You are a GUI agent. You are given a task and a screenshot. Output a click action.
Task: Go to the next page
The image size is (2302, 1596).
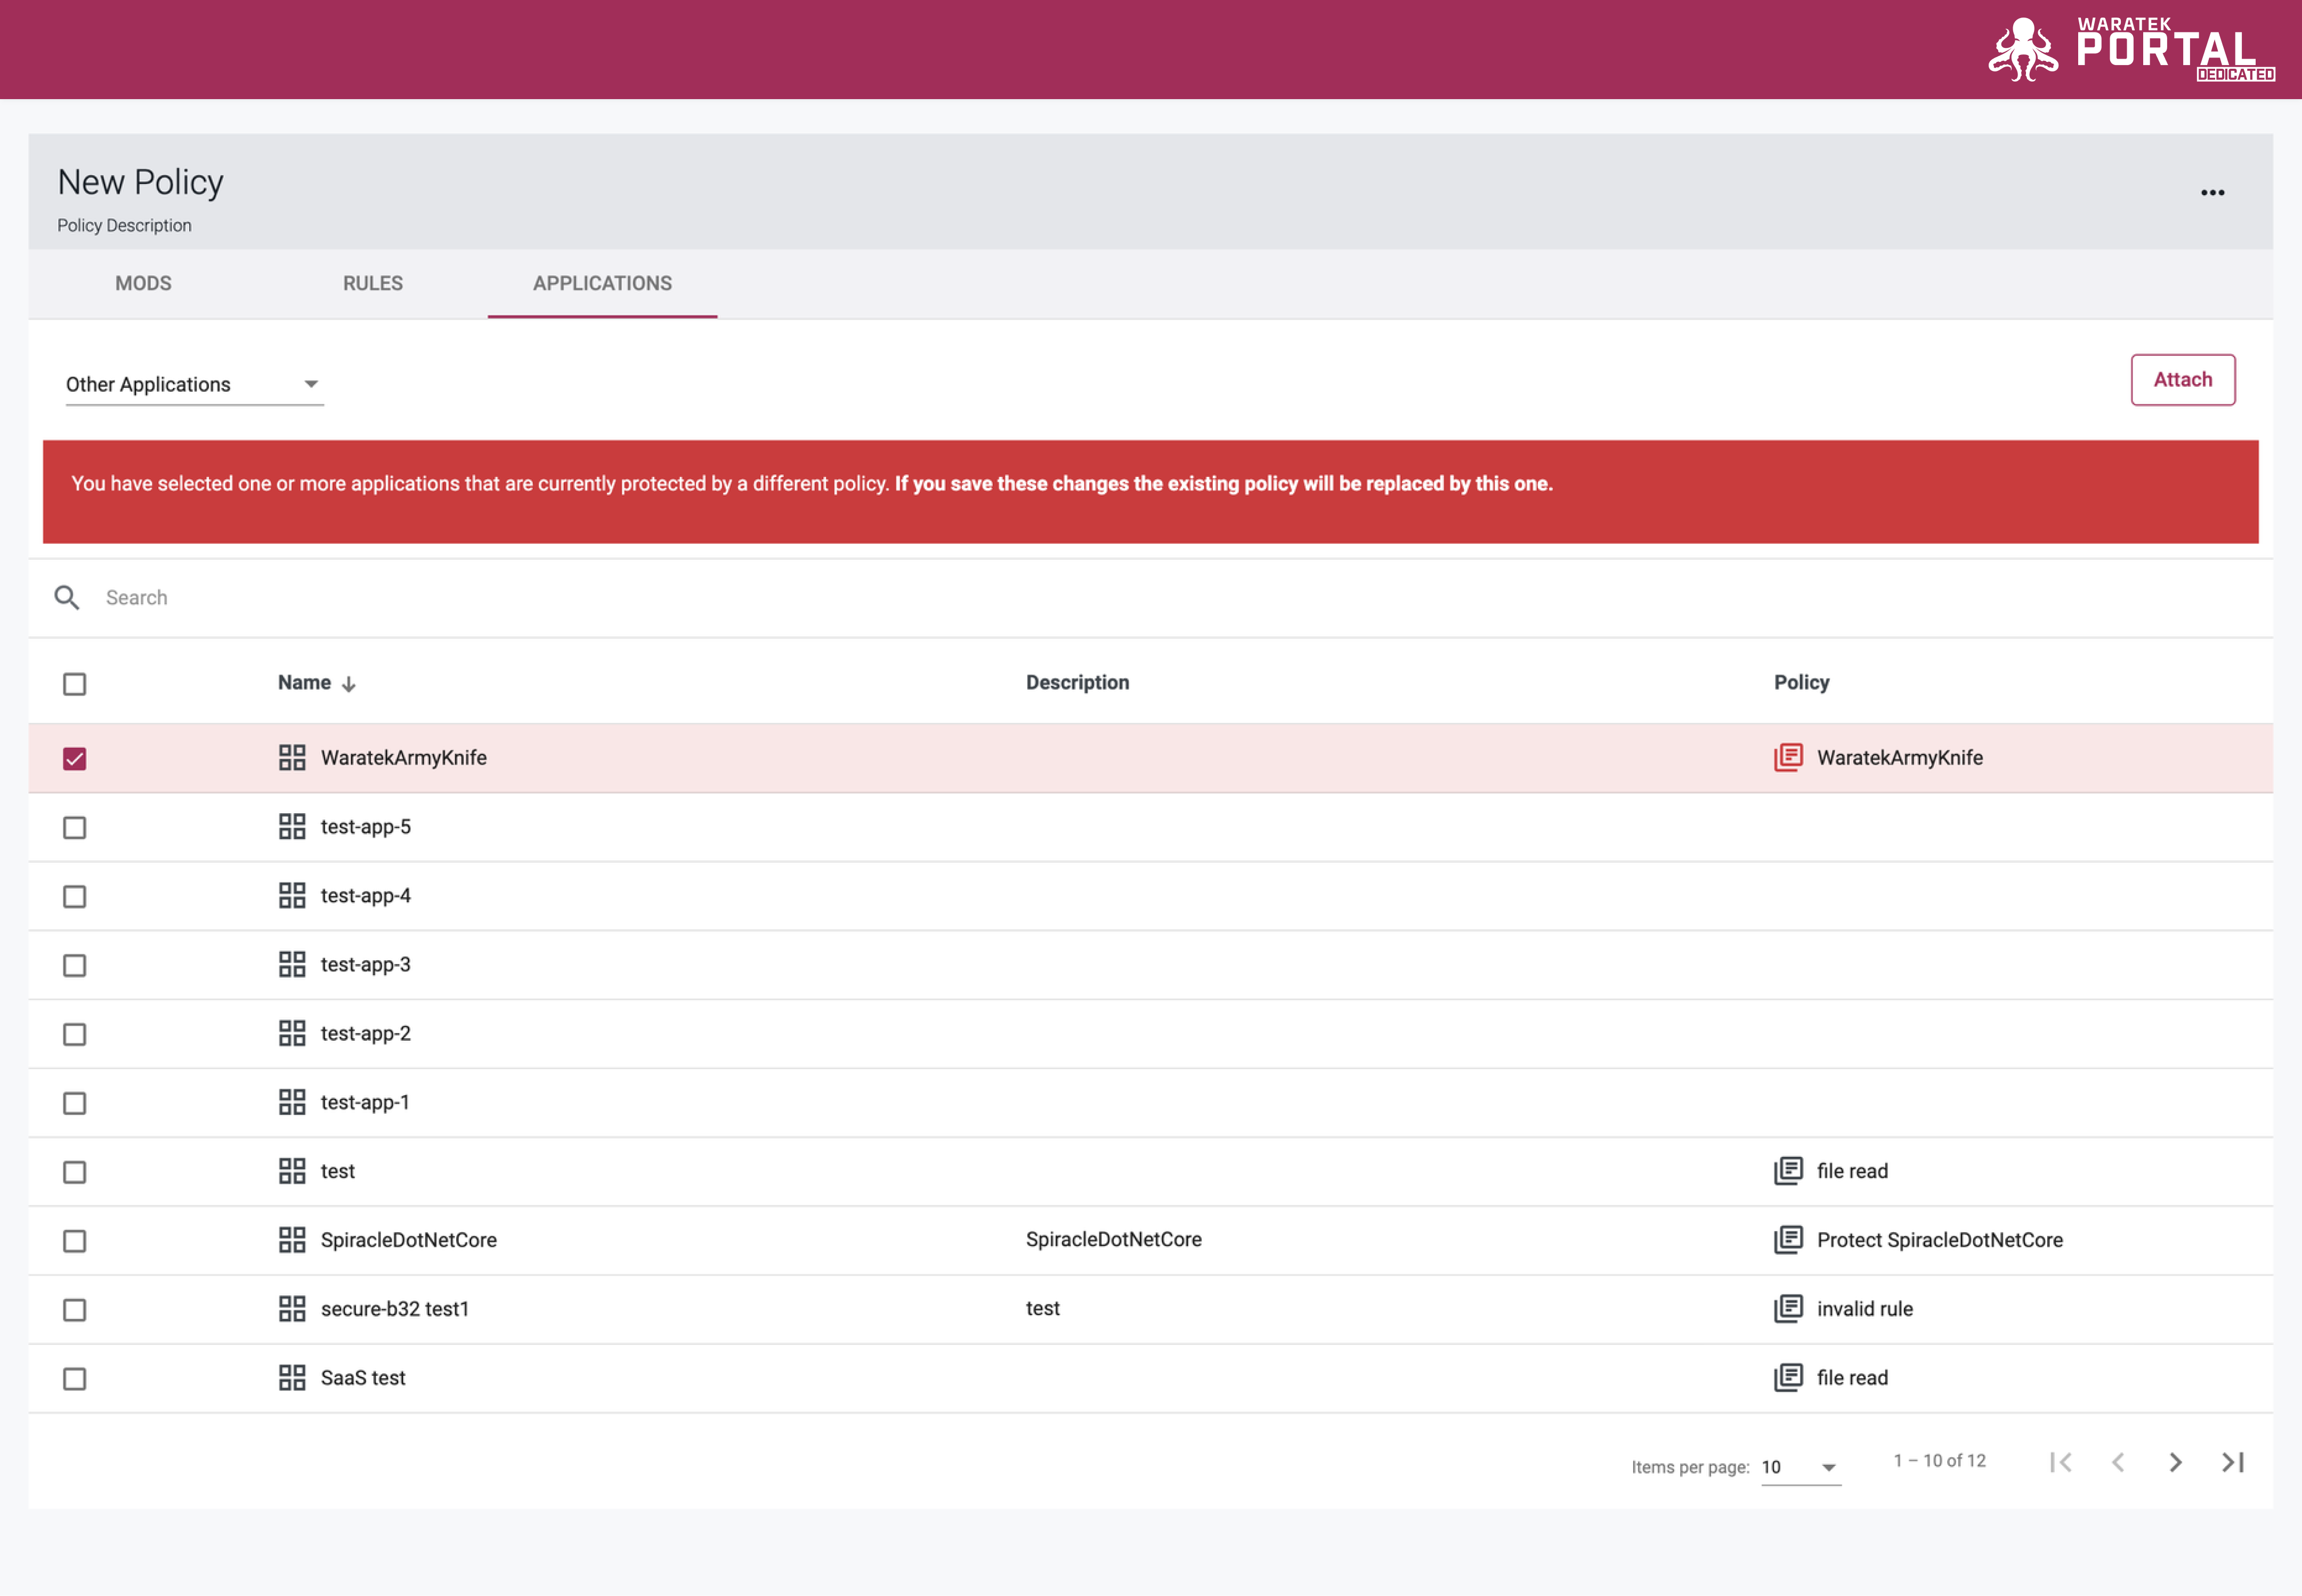pos(2176,1463)
